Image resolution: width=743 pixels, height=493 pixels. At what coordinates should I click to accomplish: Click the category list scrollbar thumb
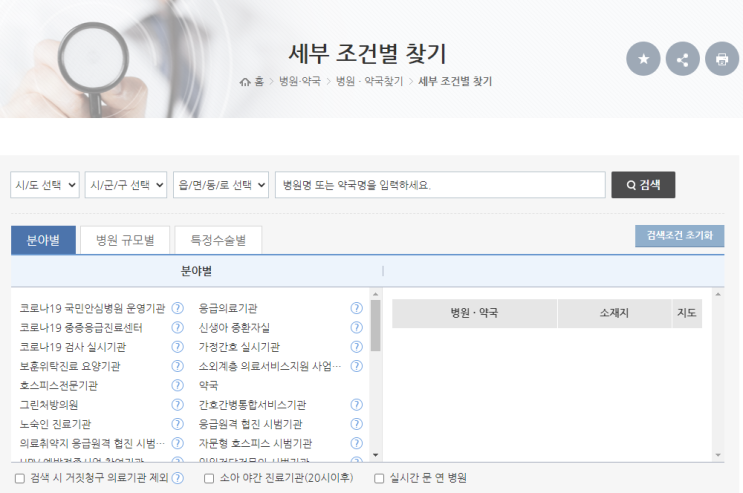point(375,325)
